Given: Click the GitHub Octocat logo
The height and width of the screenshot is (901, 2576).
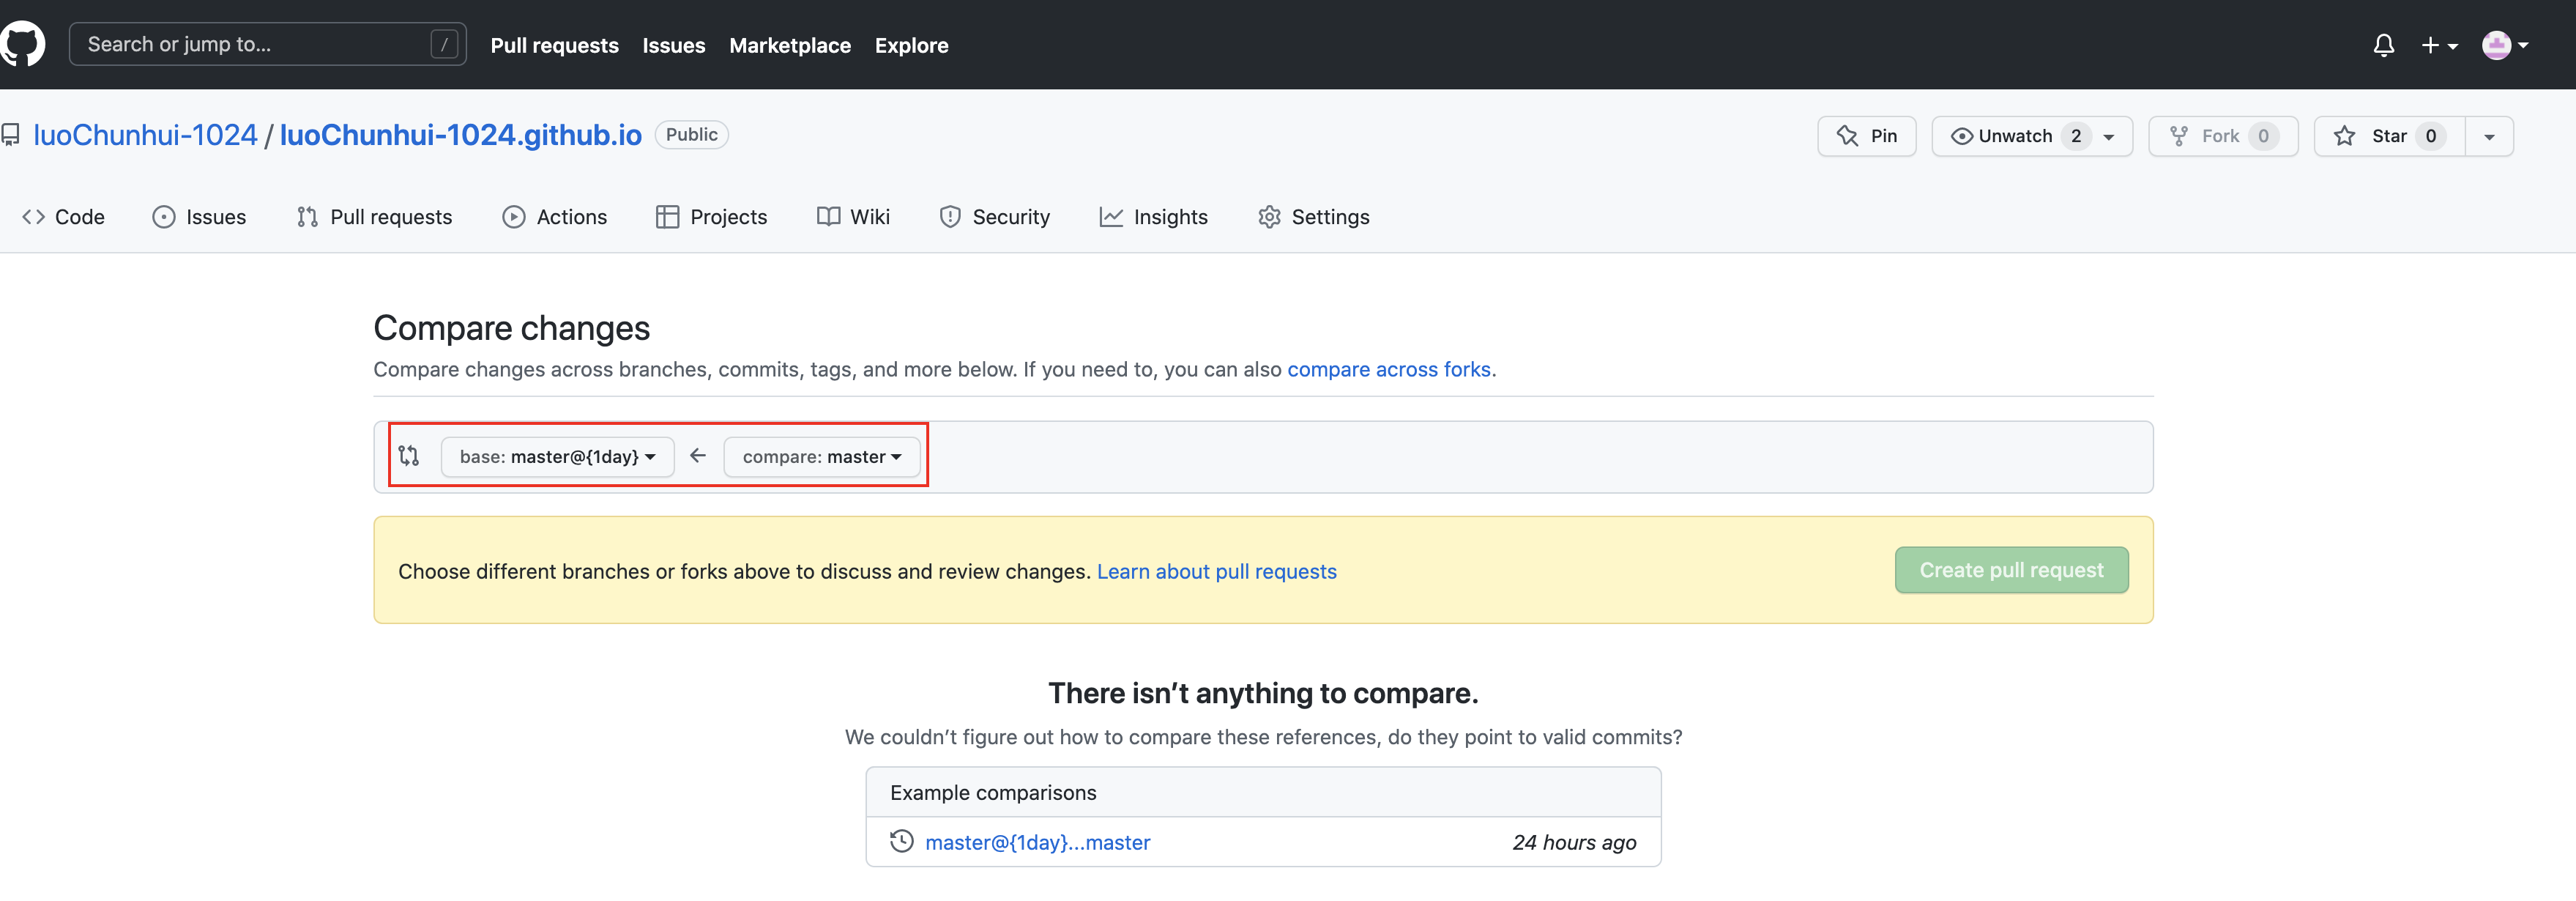Looking at the screenshot, I should [x=22, y=44].
